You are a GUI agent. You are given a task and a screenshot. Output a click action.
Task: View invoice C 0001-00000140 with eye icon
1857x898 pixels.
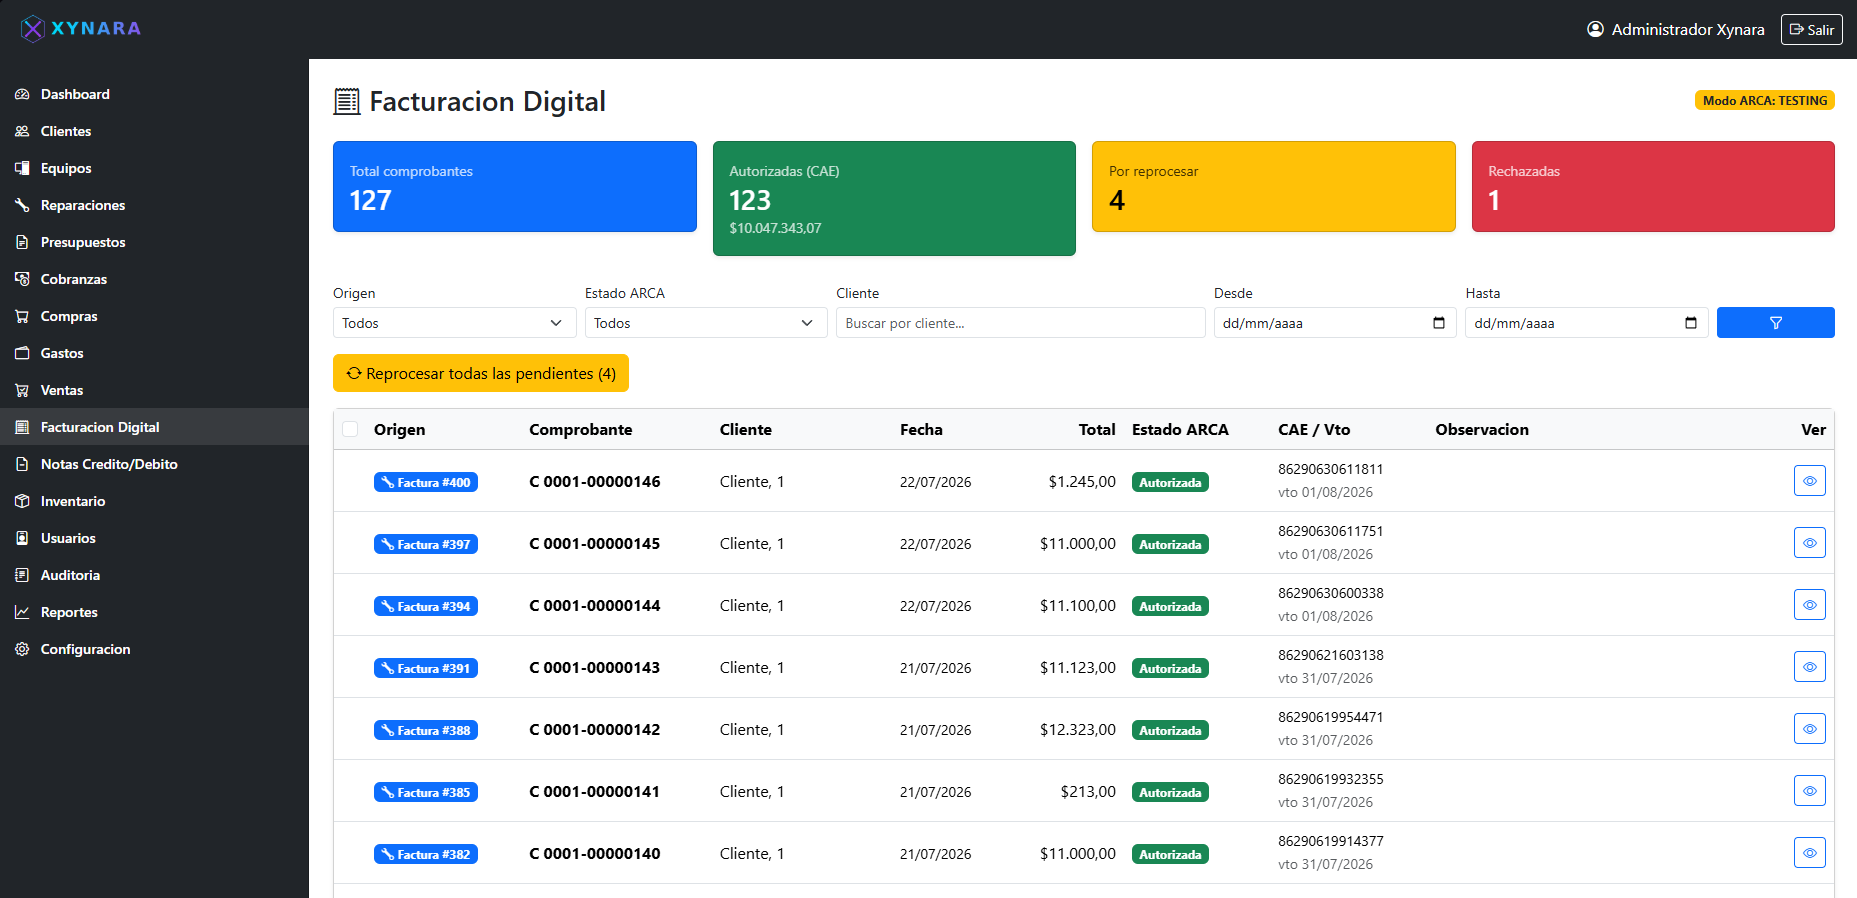click(1810, 853)
